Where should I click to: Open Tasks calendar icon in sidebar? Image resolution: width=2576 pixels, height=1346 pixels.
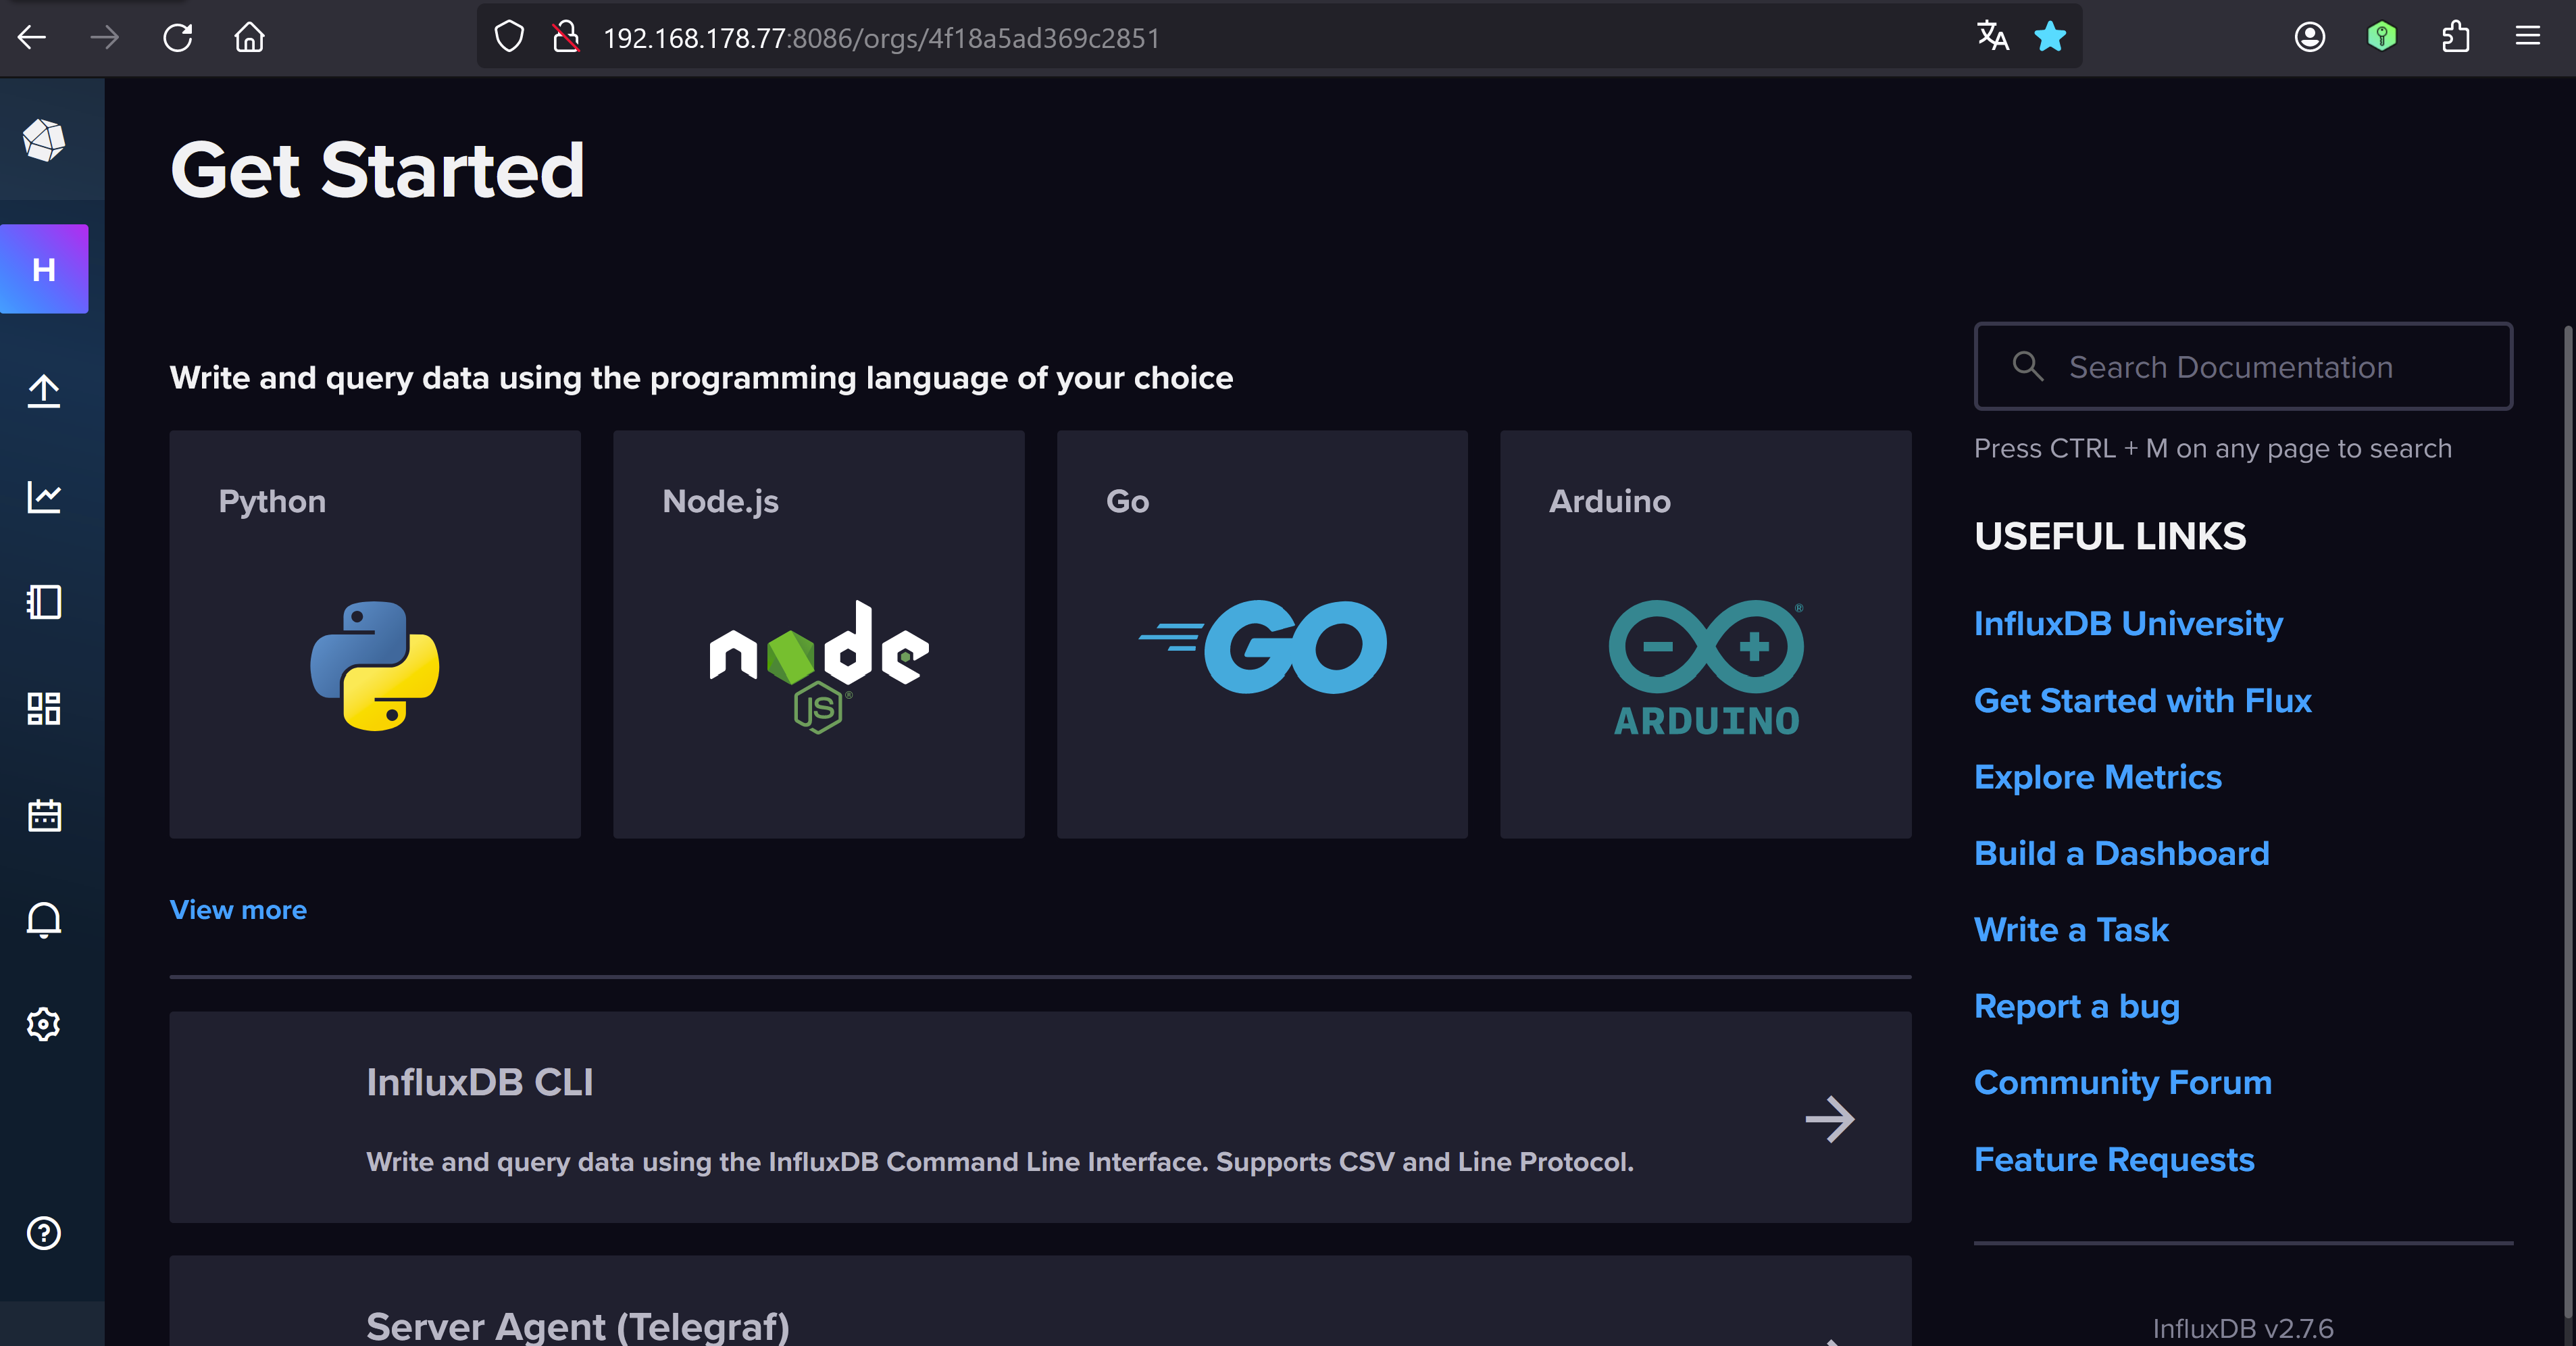(x=44, y=814)
